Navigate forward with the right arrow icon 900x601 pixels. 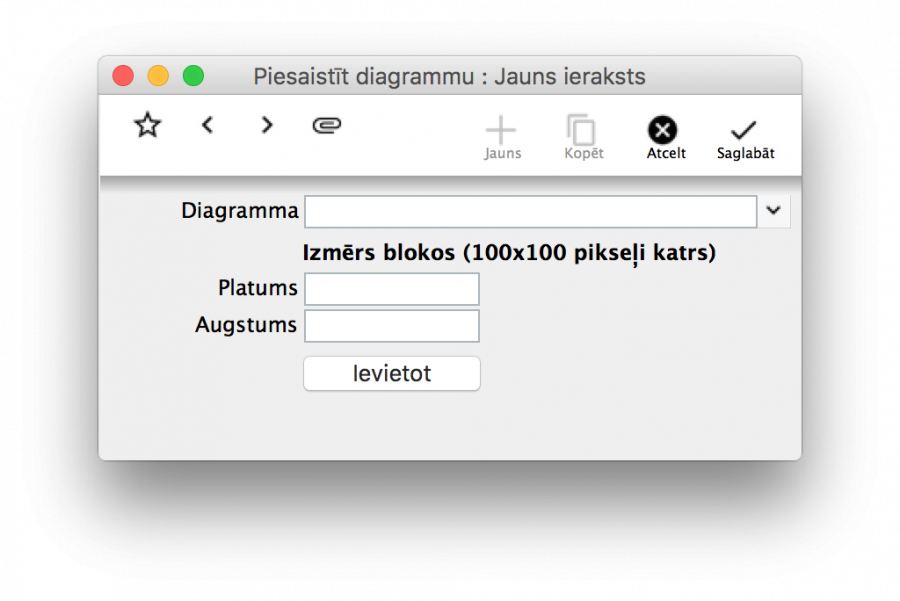(267, 125)
